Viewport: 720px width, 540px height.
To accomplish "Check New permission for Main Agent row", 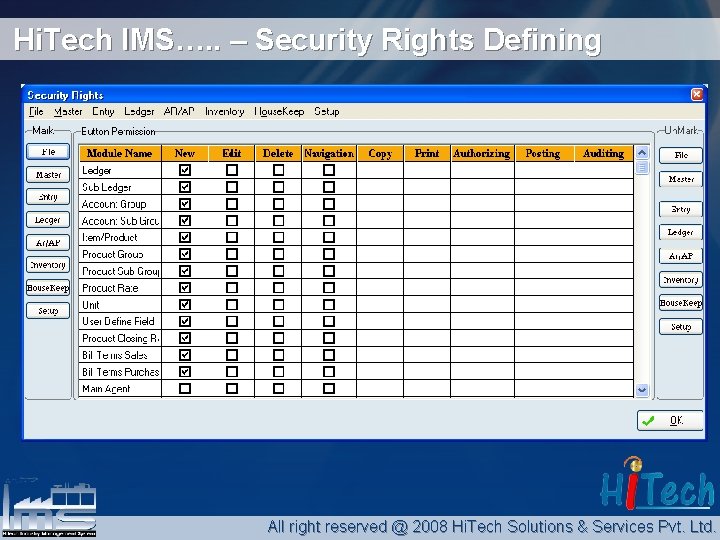I will coord(185,388).
